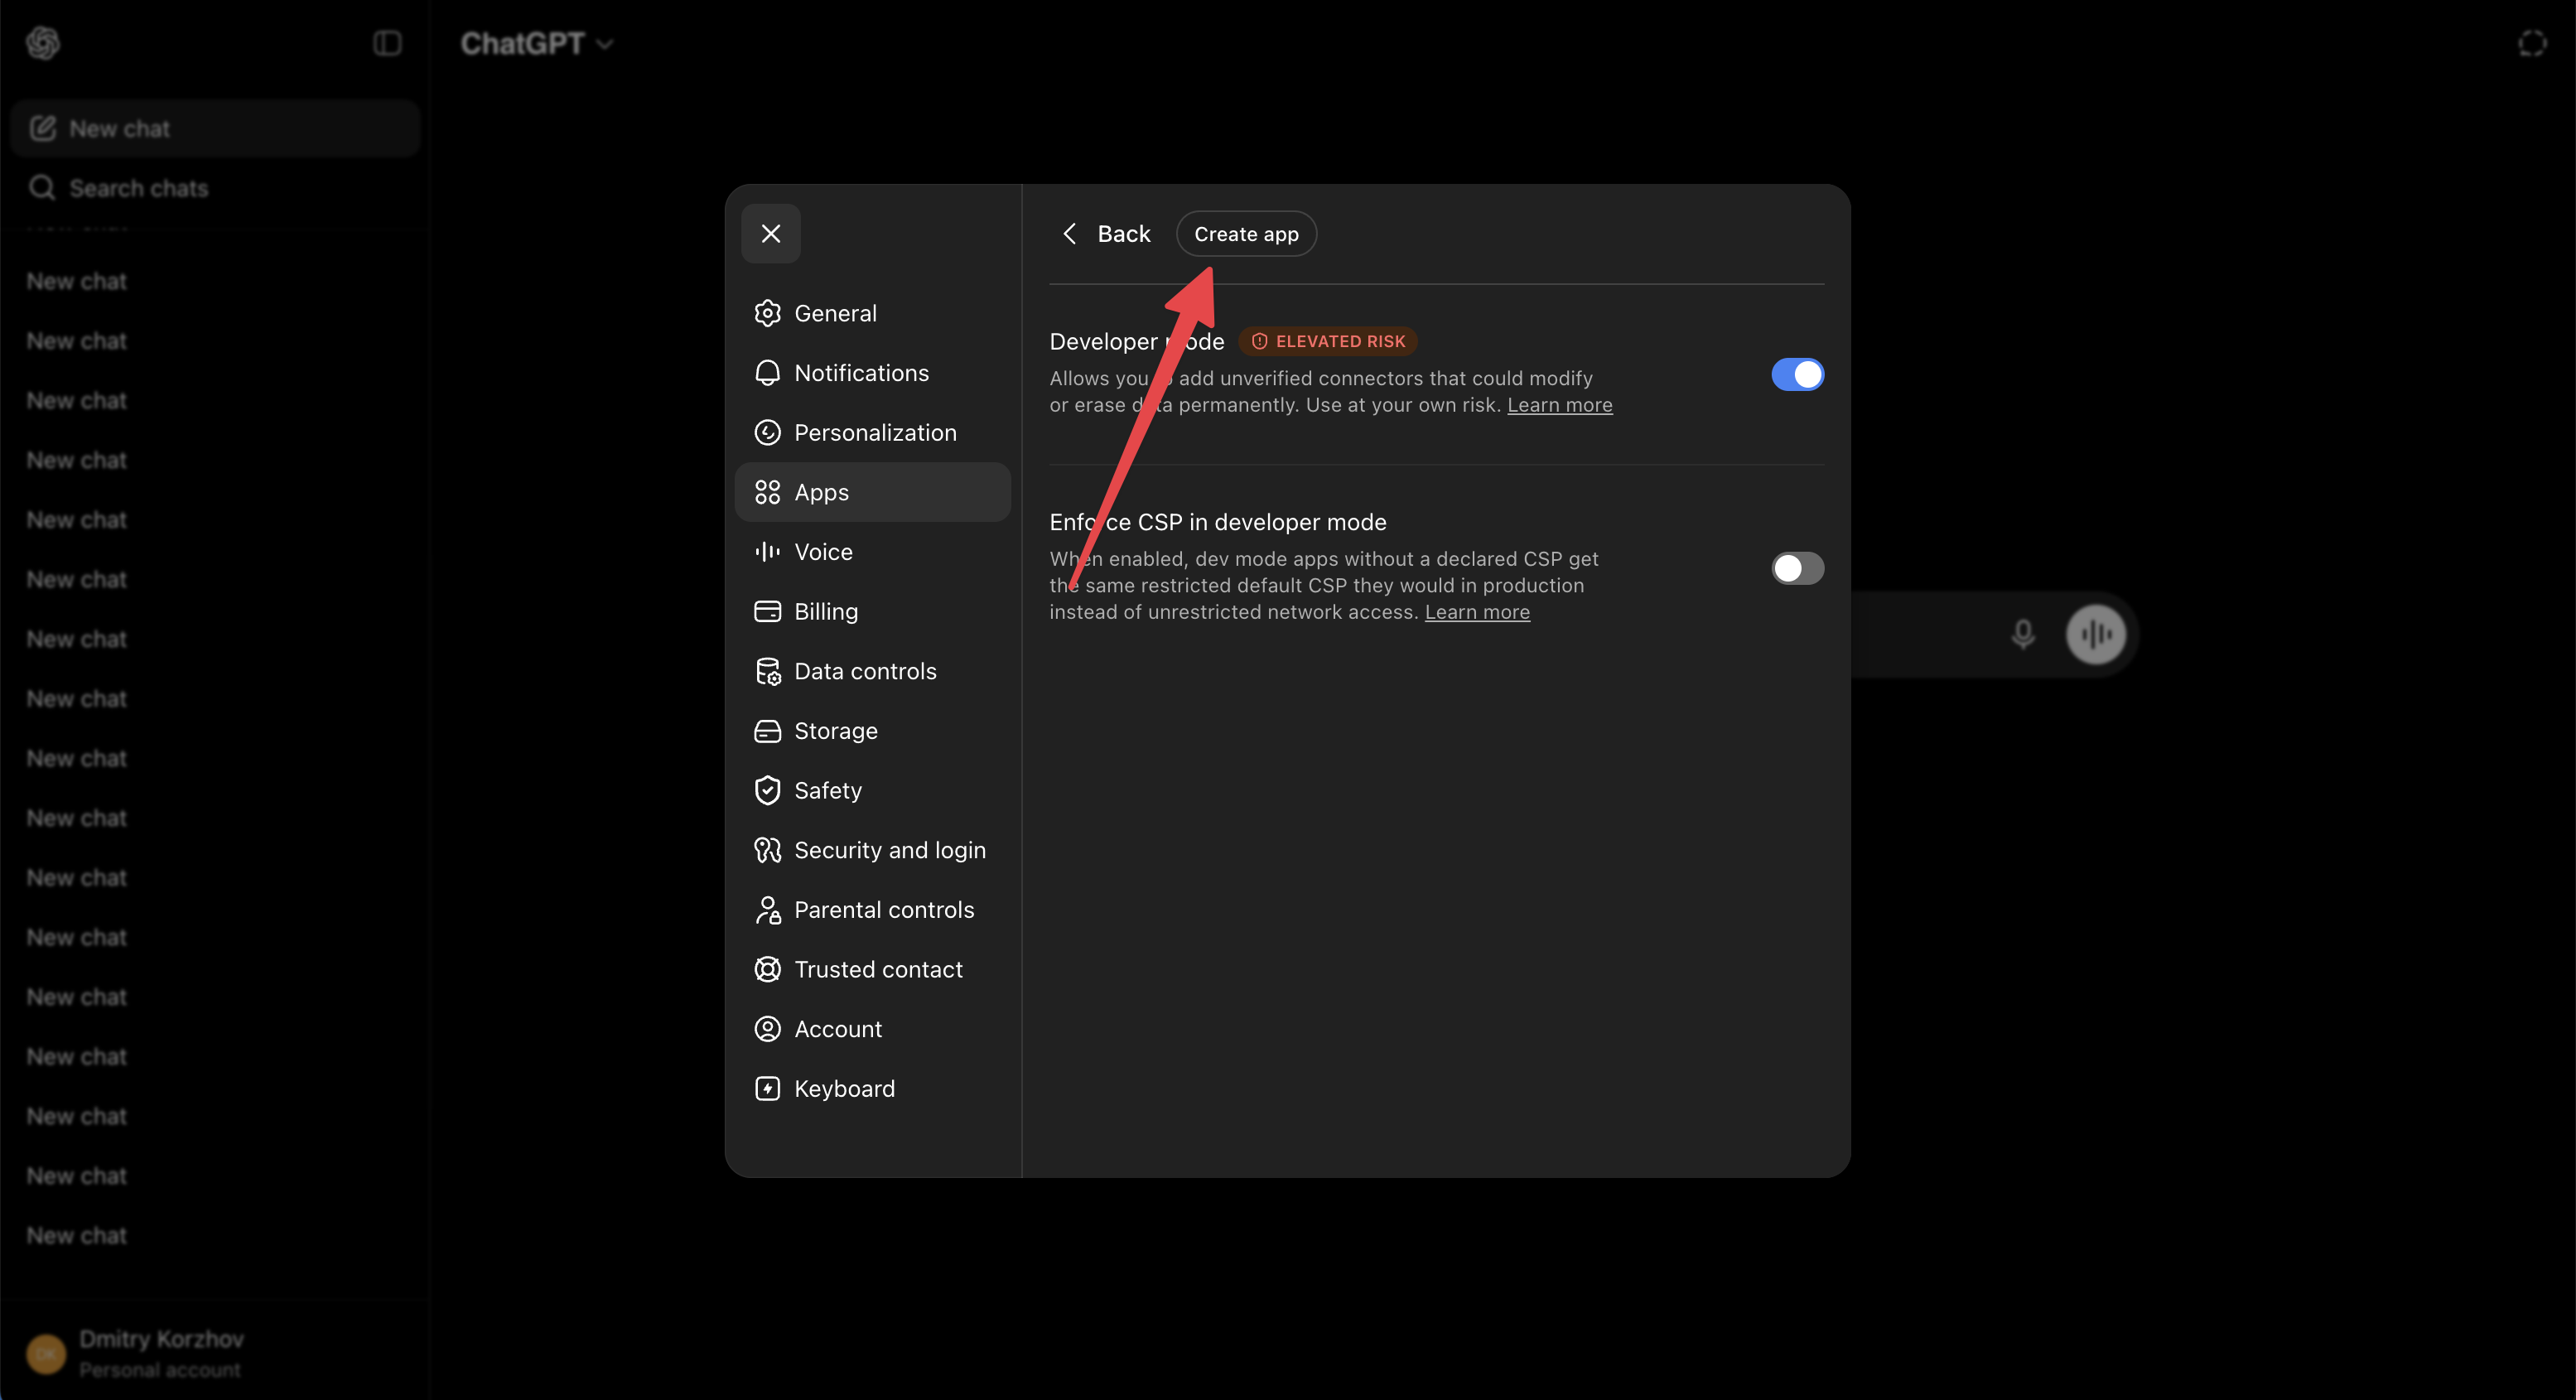2576x1400 pixels.
Task: Open the Storage settings tab
Action: click(872, 731)
